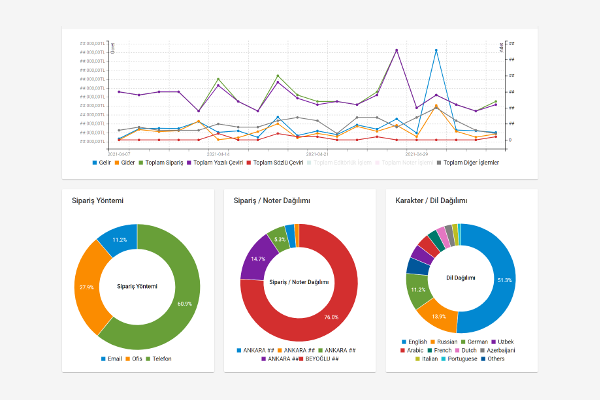Hide the Toplam Sipariş series via legend
Image resolution: width=600 pixels, height=400 pixels.
coord(161,163)
